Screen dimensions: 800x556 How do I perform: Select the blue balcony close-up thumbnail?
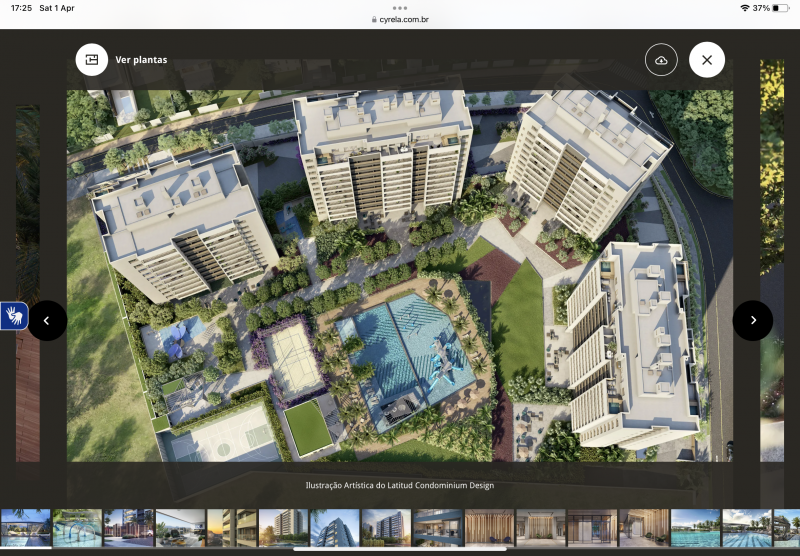click(438, 528)
